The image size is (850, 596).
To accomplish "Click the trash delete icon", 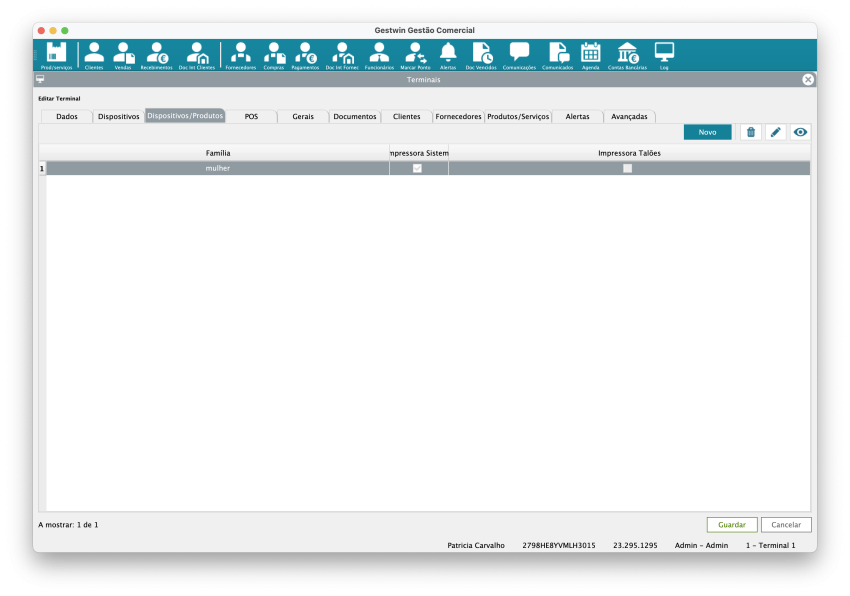I will (751, 132).
